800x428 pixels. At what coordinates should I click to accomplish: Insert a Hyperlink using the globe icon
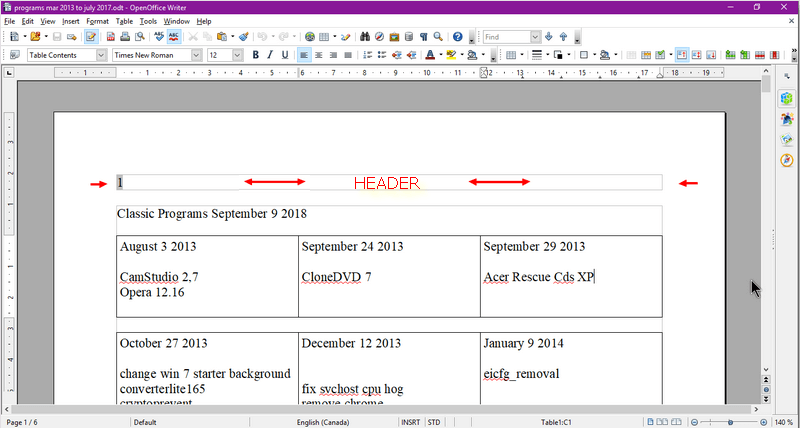(x=310, y=37)
